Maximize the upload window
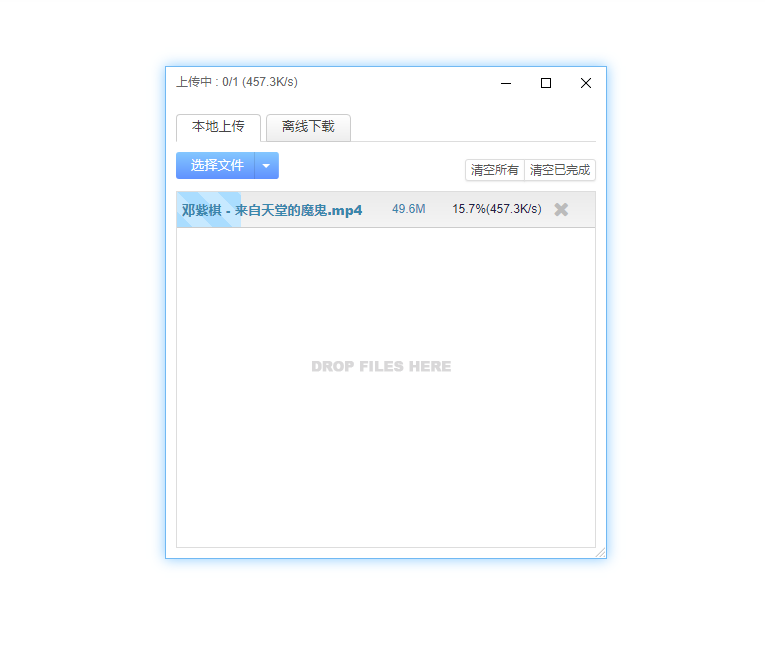Viewport: 765px width, 668px height. pyautogui.click(x=546, y=83)
